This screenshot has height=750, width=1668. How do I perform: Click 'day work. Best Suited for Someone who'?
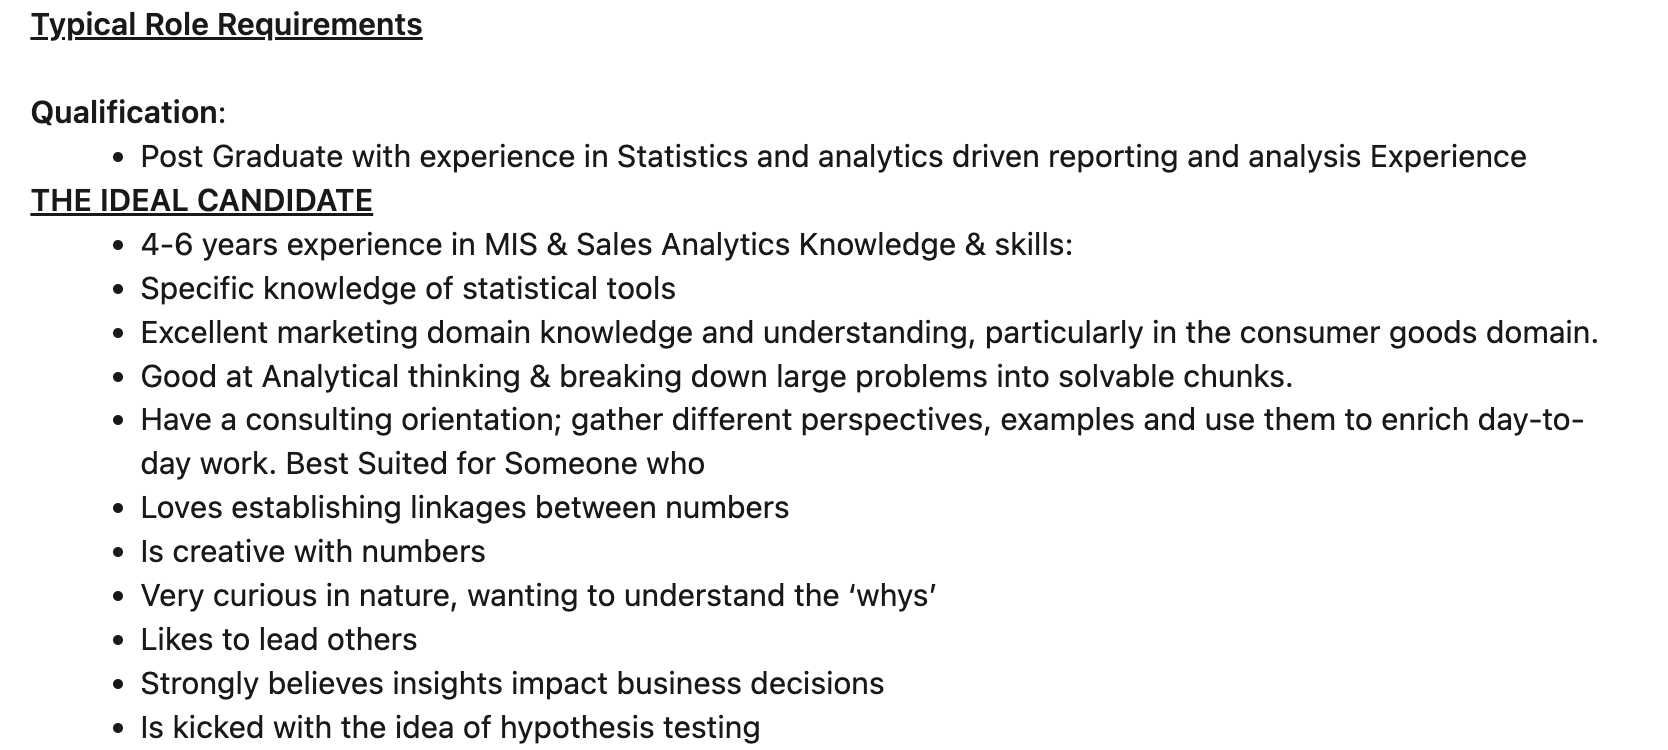[422, 463]
